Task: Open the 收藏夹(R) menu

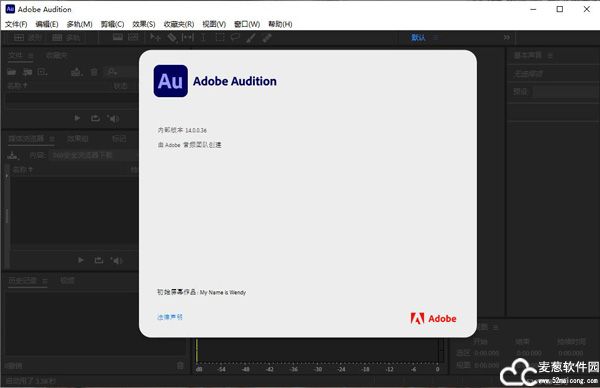Action: [179, 24]
